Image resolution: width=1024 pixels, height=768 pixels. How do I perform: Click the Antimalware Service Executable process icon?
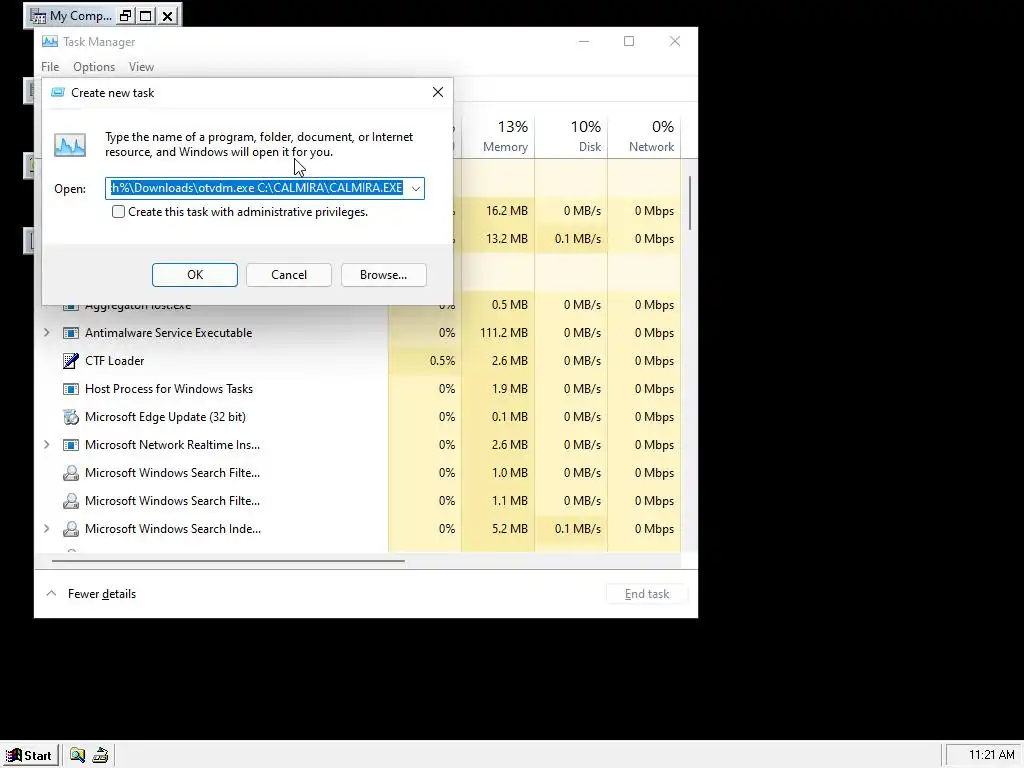click(71, 333)
